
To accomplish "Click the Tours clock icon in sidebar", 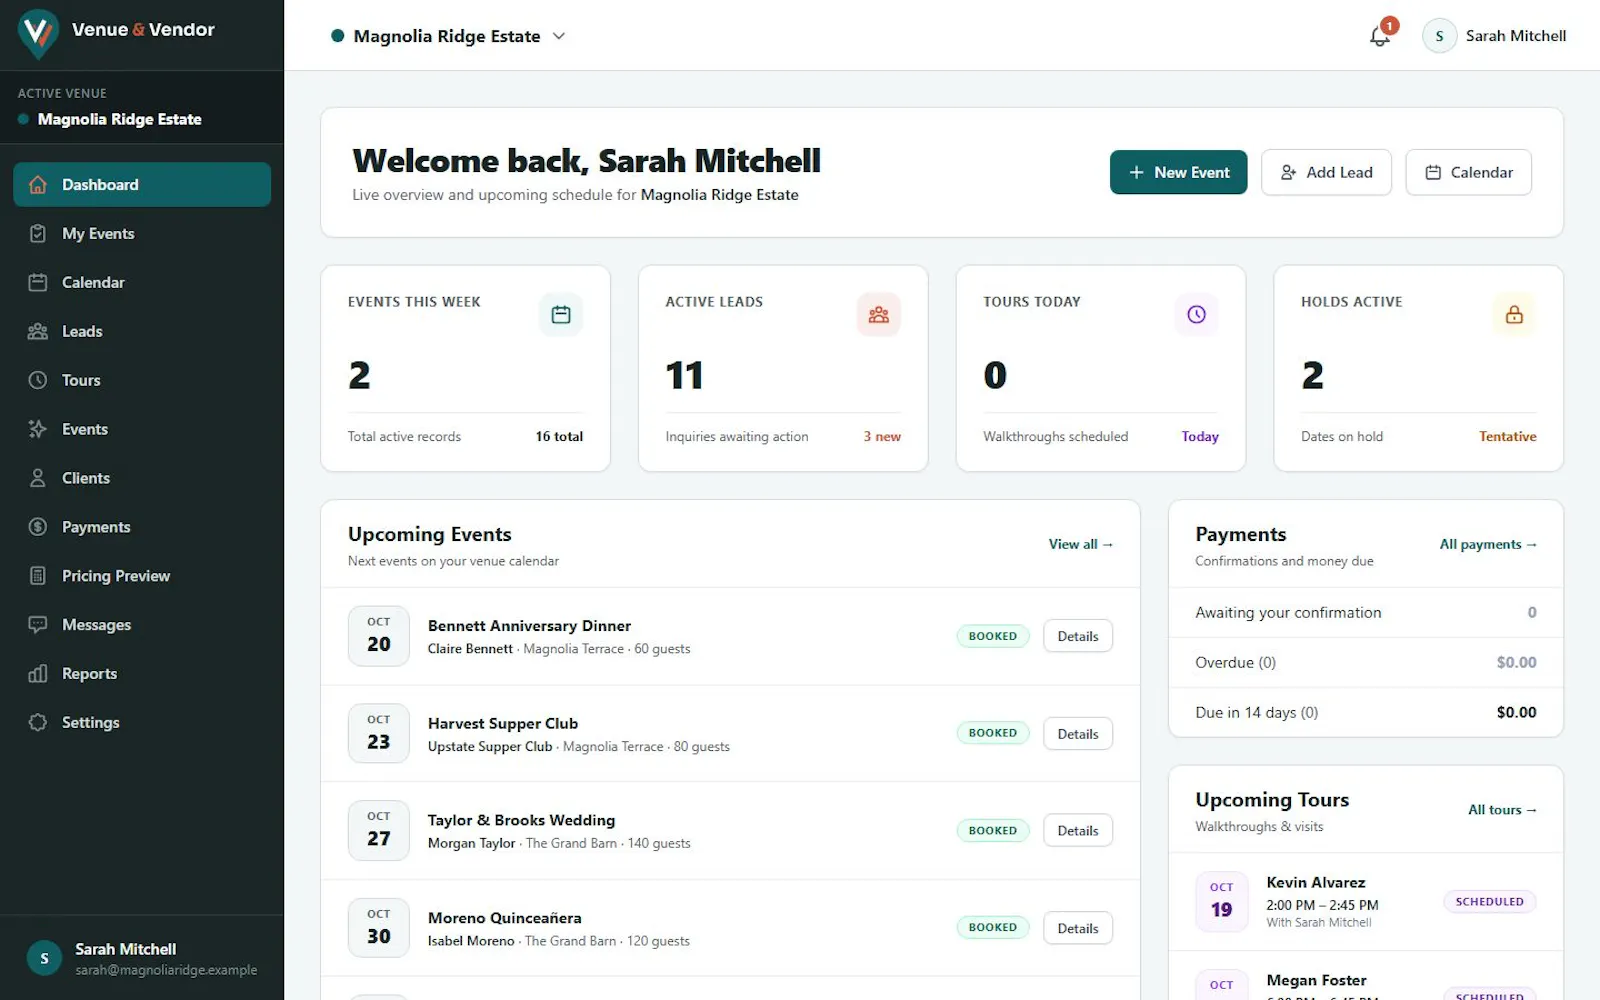I will coord(38,381).
